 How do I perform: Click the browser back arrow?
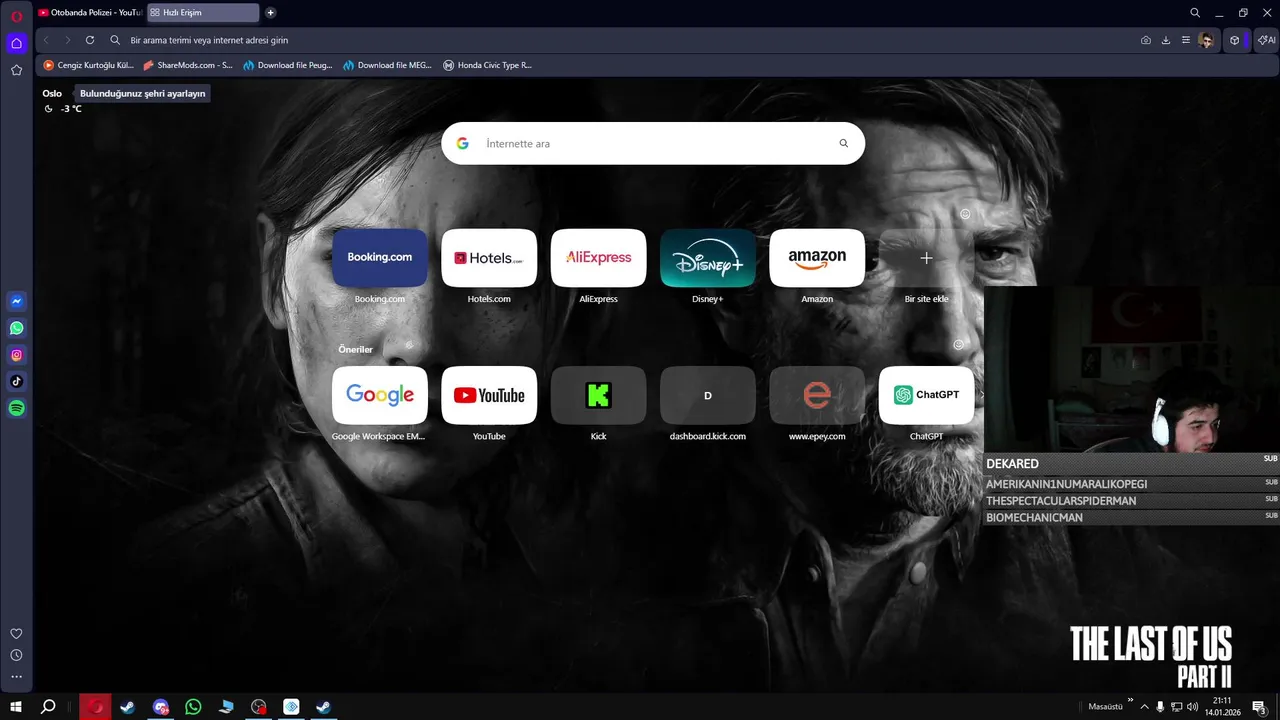(46, 40)
